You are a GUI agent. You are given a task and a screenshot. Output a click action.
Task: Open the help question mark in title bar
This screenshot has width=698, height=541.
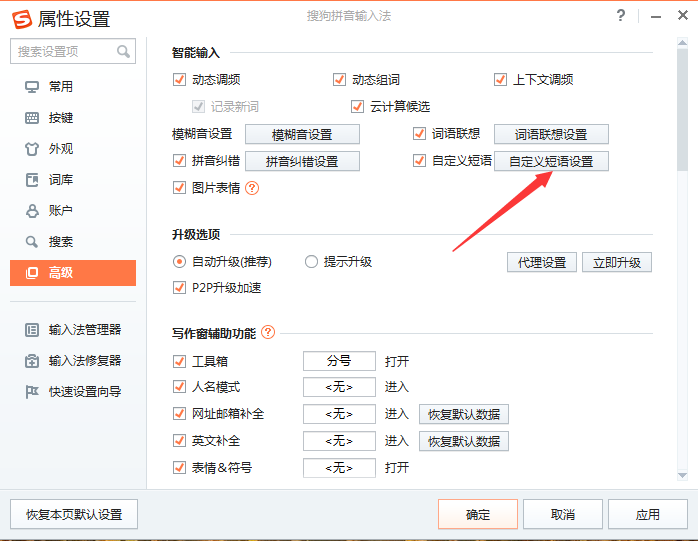621,16
